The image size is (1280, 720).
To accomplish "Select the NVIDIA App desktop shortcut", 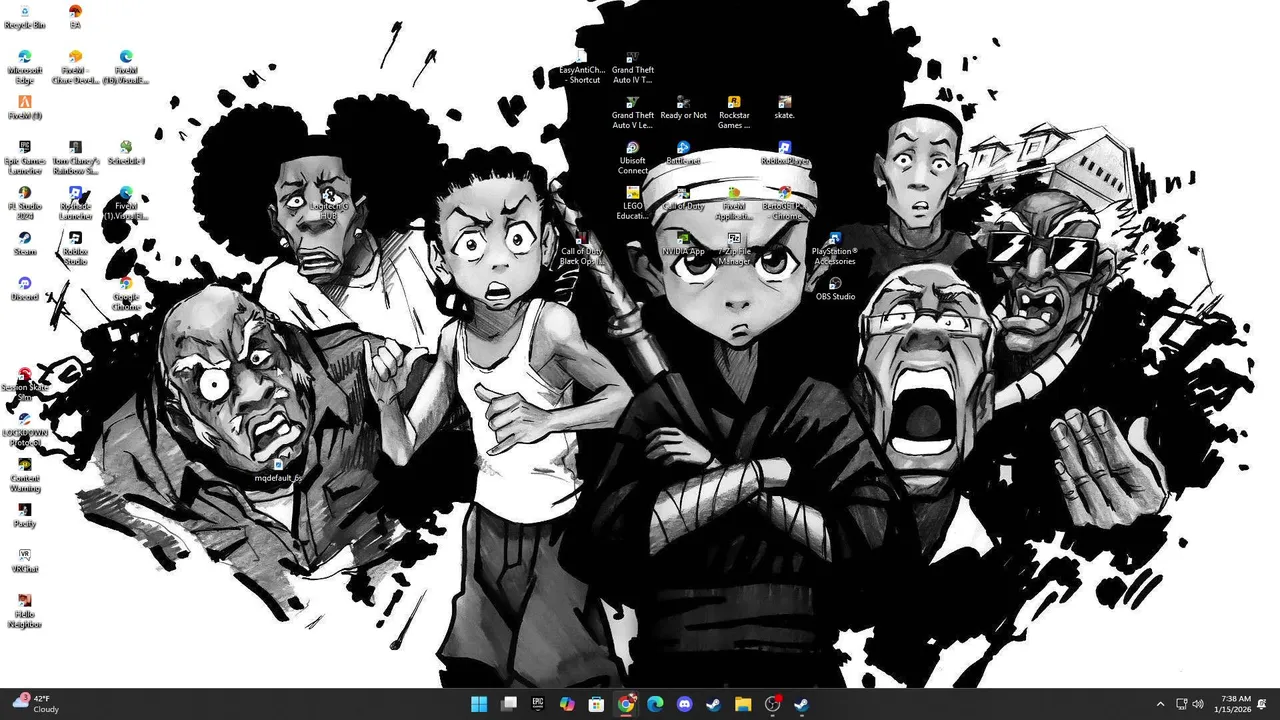I will 683,243.
